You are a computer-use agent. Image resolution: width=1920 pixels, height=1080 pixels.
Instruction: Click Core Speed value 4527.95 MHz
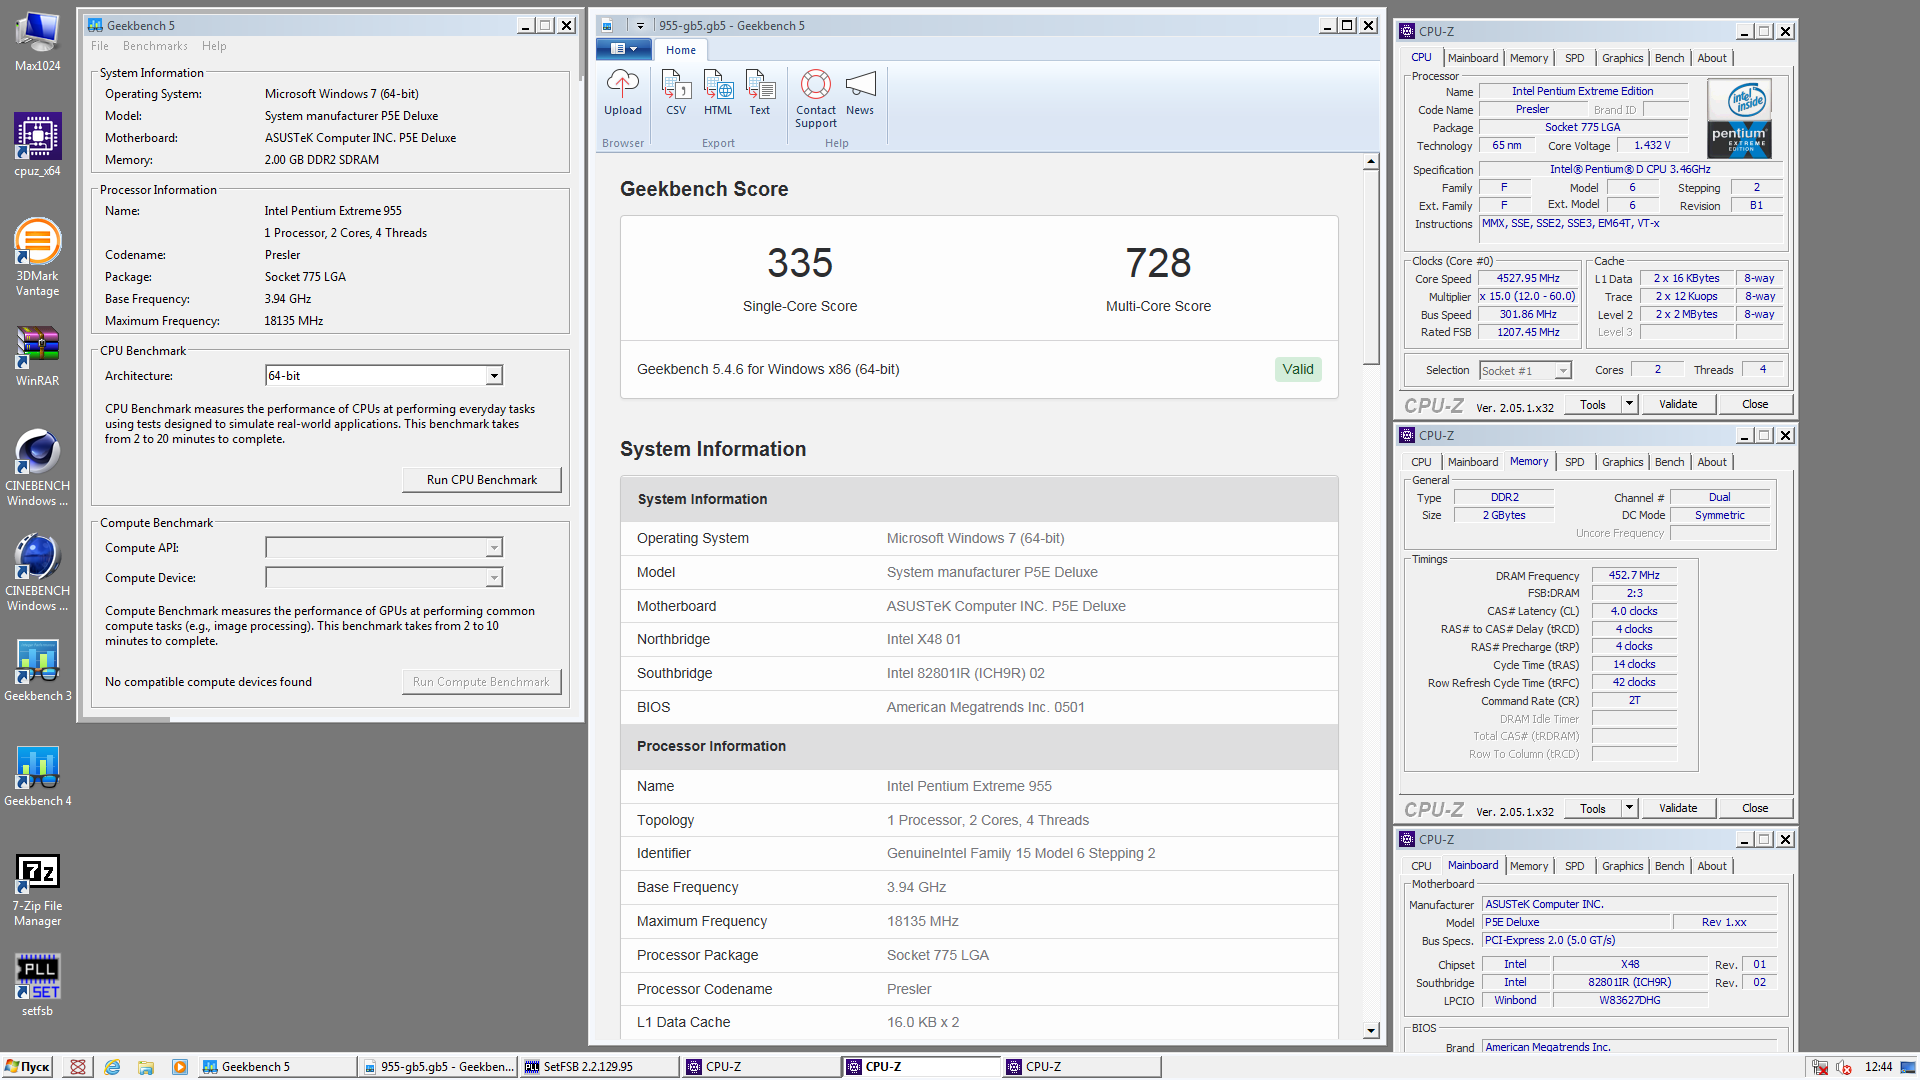point(1528,279)
